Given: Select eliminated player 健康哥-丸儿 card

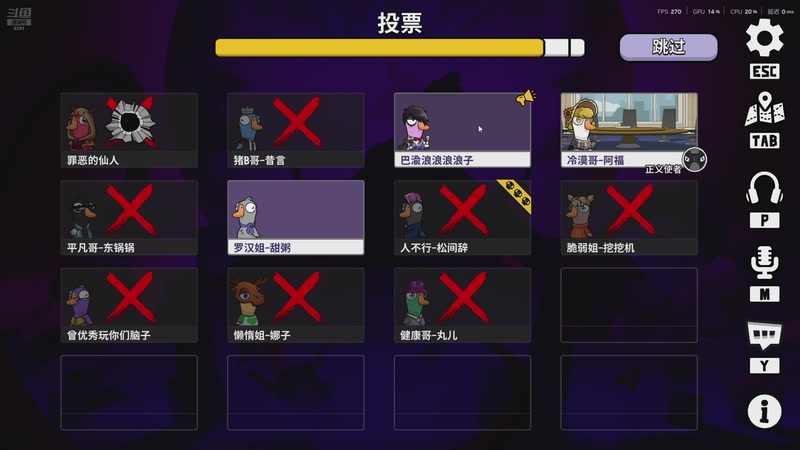Looking at the screenshot, I should (462, 305).
